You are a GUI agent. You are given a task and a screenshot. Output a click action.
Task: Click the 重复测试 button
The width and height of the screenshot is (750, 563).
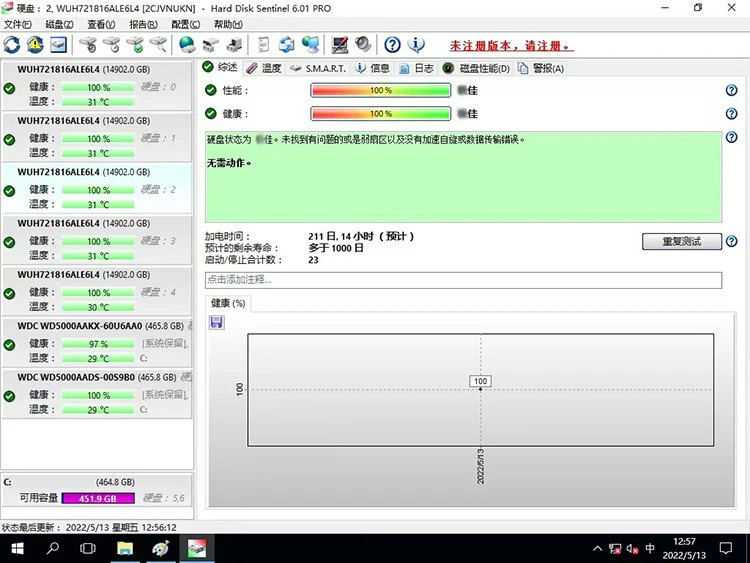coord(681,242)
